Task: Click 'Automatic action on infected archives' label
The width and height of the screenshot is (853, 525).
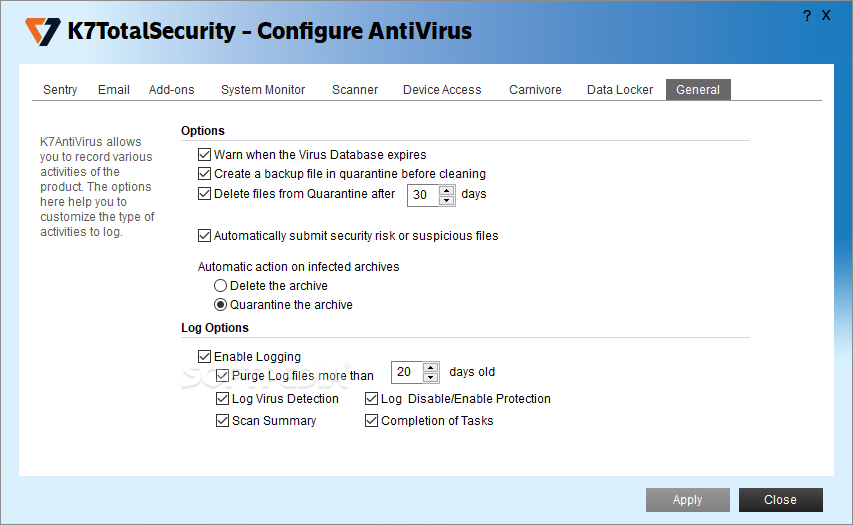Action: (x=298, y=267)
